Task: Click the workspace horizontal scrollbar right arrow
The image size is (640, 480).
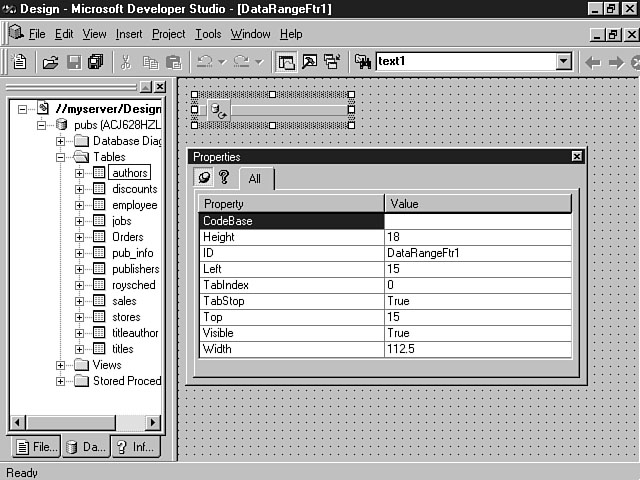Action: click(x=152, y=423)
